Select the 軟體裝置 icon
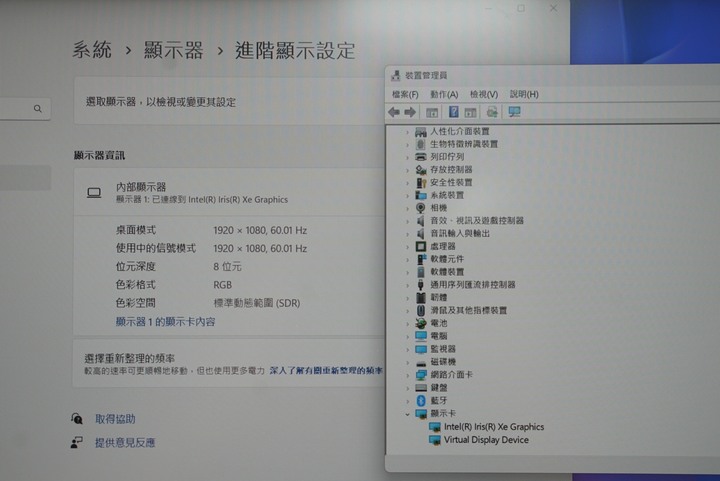The height and width of the screenshot is (481, 720). coord(421,272)
